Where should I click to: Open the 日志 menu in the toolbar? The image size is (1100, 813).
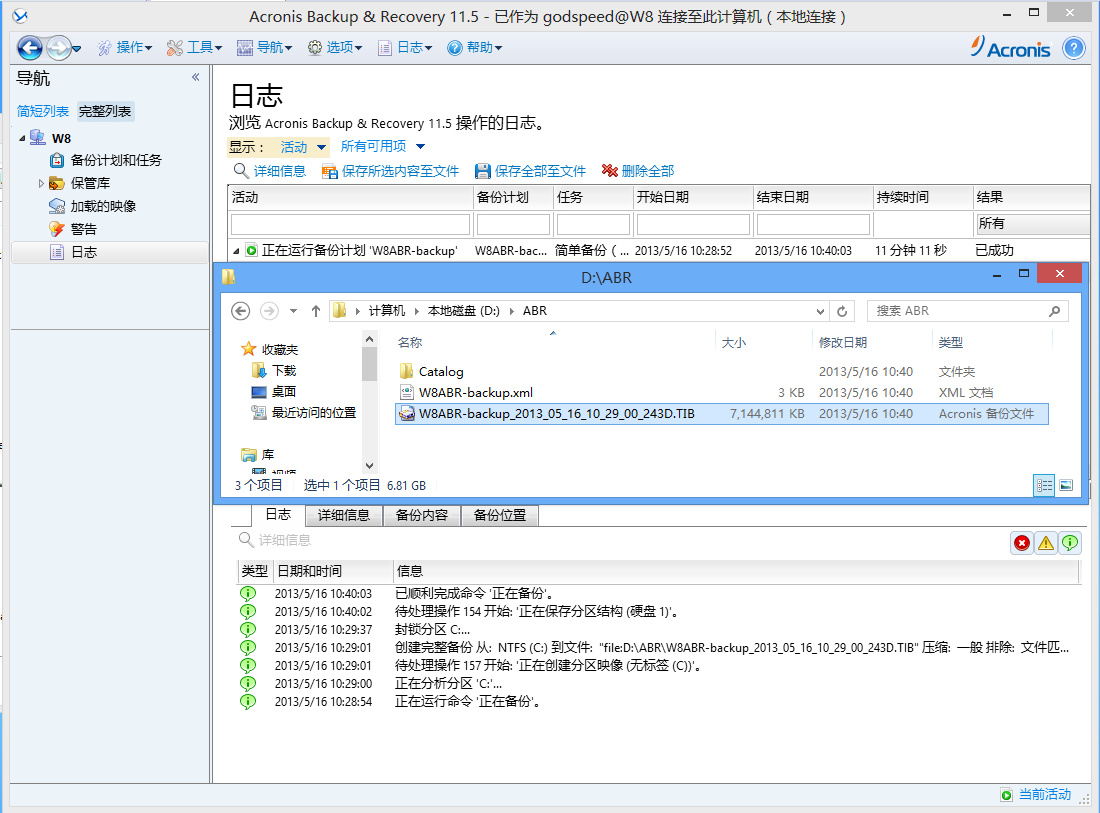(x=405, y=48)
